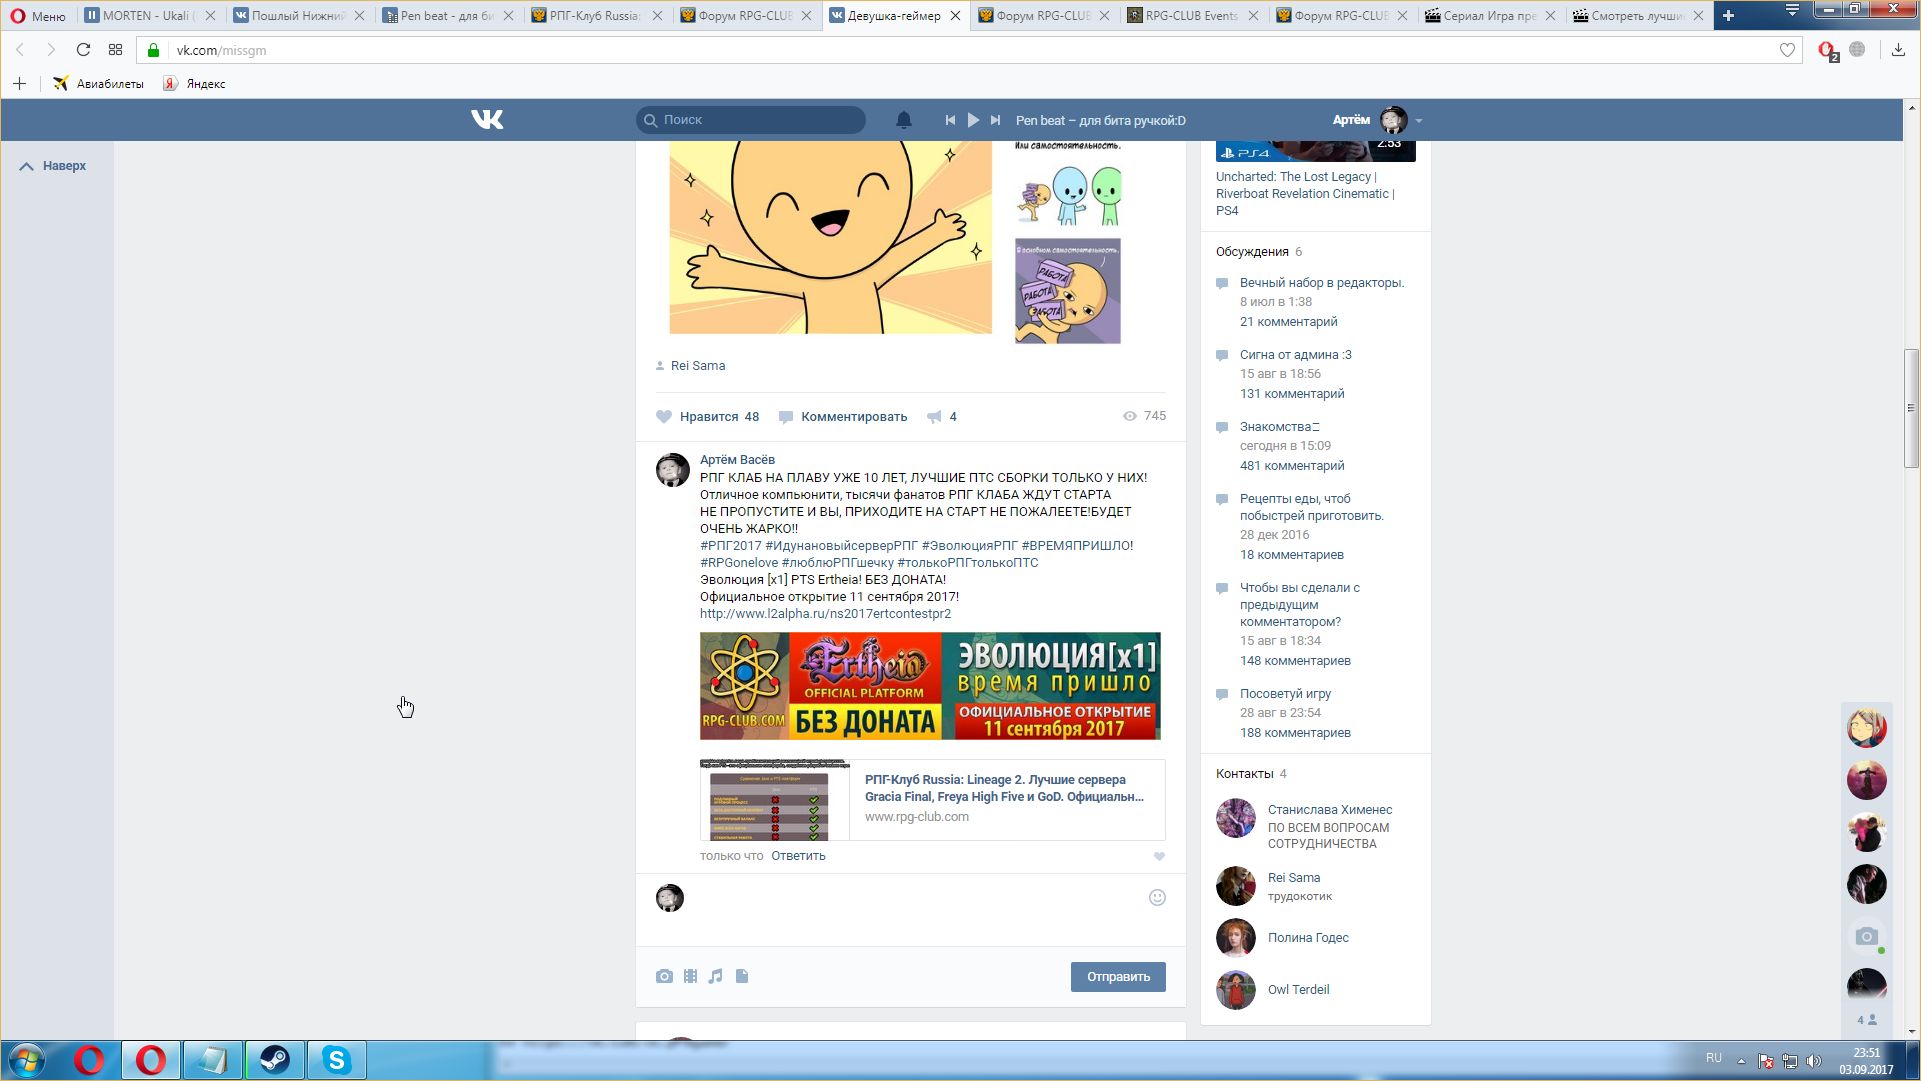Open the Знакомства discussion
This screenshot has width=1921, height=1081.
[1279, 427]
